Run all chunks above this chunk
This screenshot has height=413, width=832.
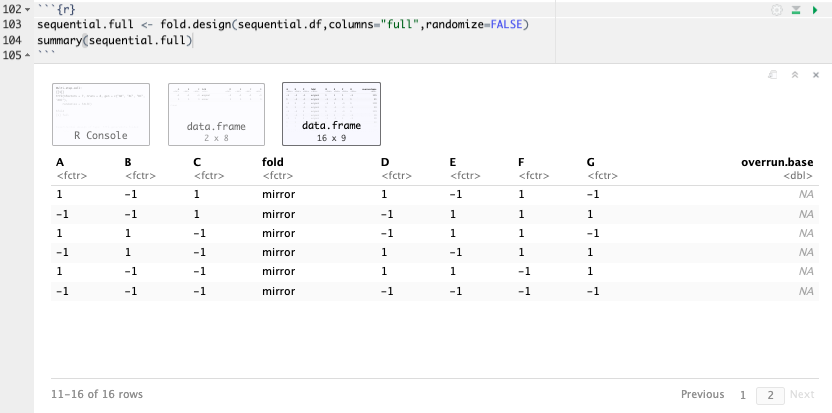click(x=796, y=9)
